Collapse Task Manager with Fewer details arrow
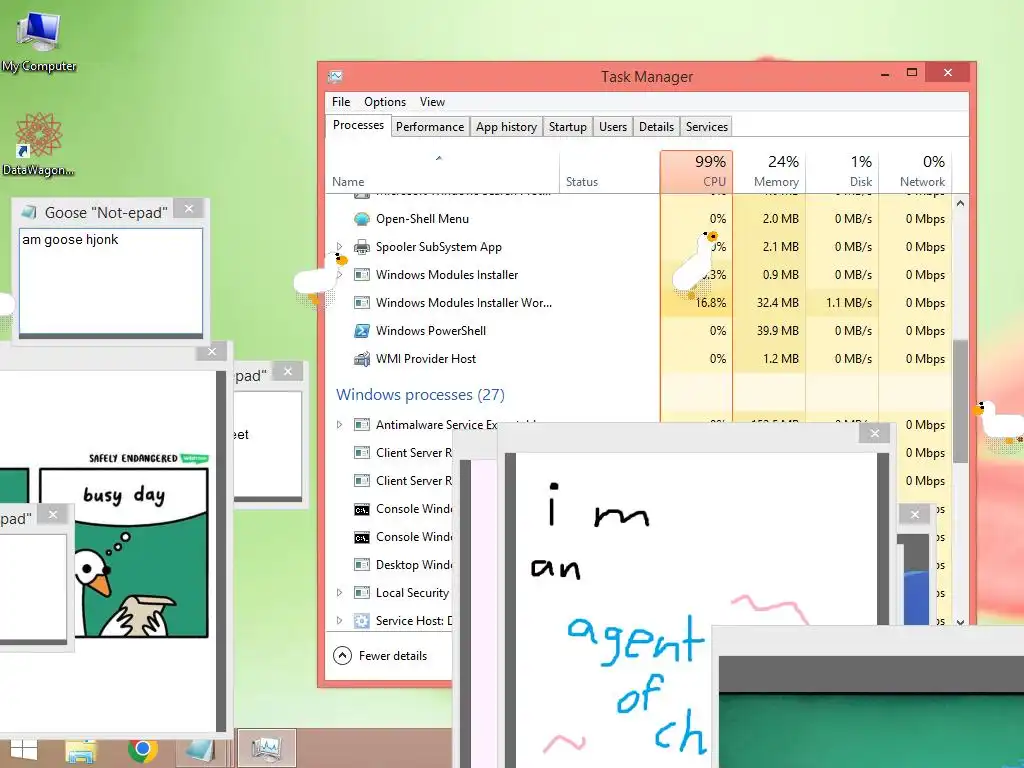1024x768 pixels. [x=342, y=656]
